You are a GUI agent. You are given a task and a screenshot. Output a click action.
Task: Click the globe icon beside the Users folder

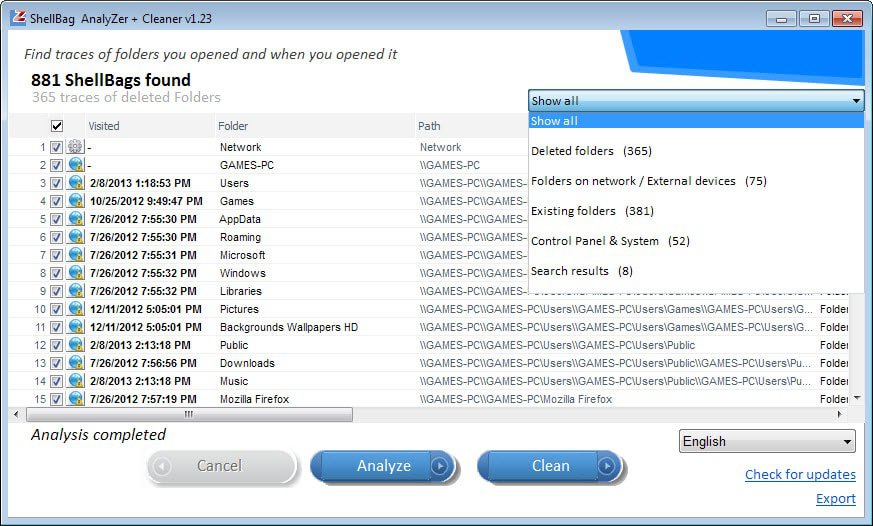(75, 183)
